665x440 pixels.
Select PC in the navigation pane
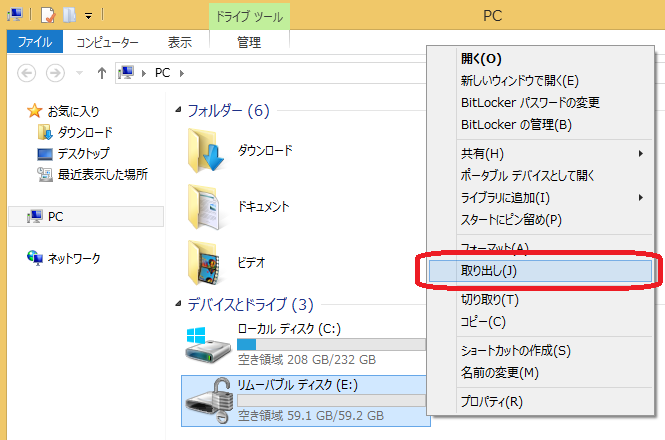tap(86, 216)
